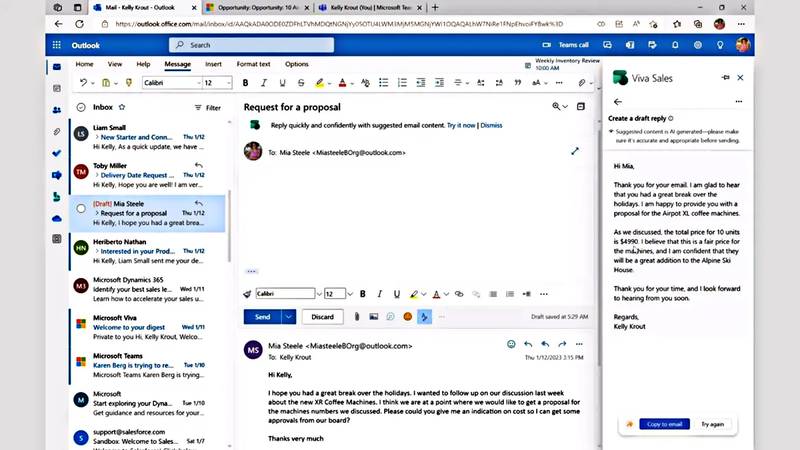
Task: Open the ribbon font size dropdown
Action: point(228,83)
